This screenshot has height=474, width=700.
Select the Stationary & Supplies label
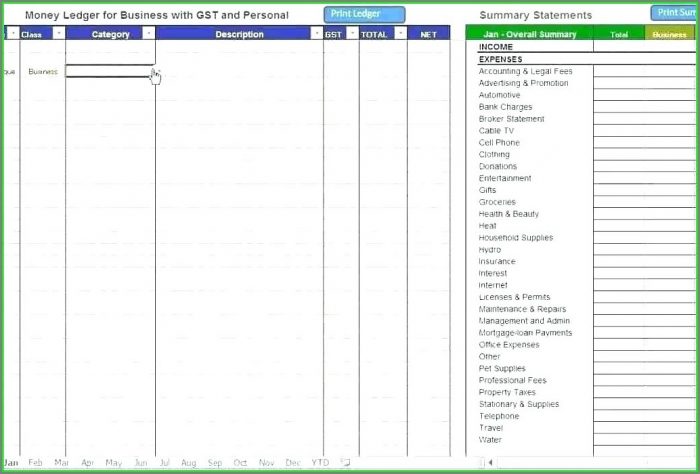coord(519,404)
